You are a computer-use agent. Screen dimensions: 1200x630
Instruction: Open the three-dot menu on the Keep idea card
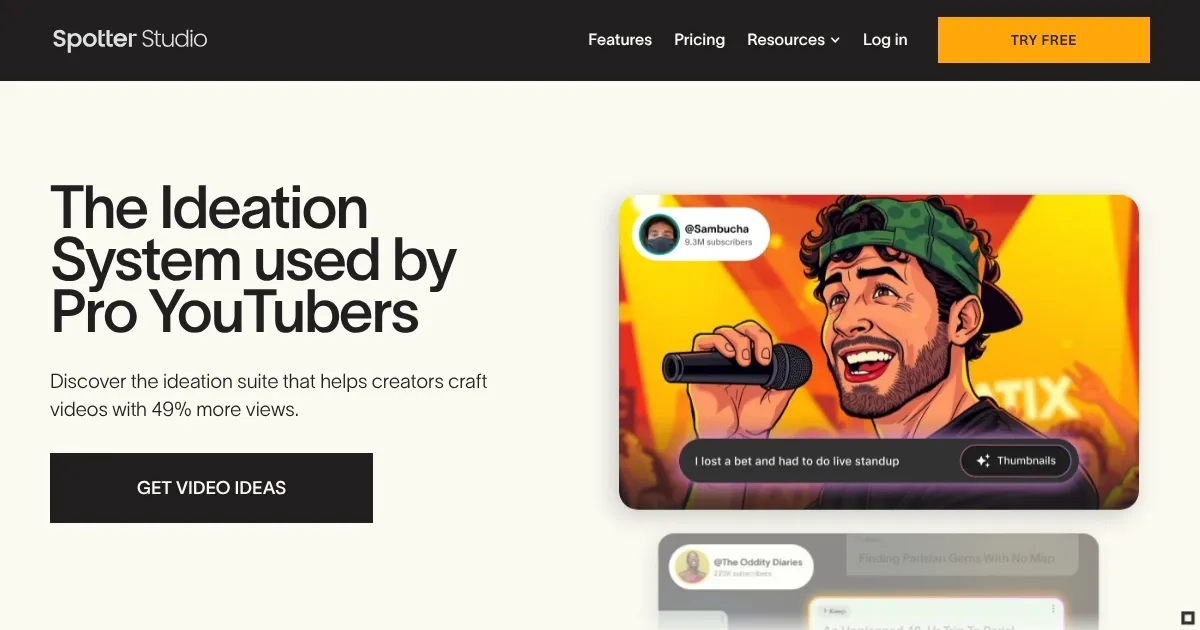point(1053,608)
